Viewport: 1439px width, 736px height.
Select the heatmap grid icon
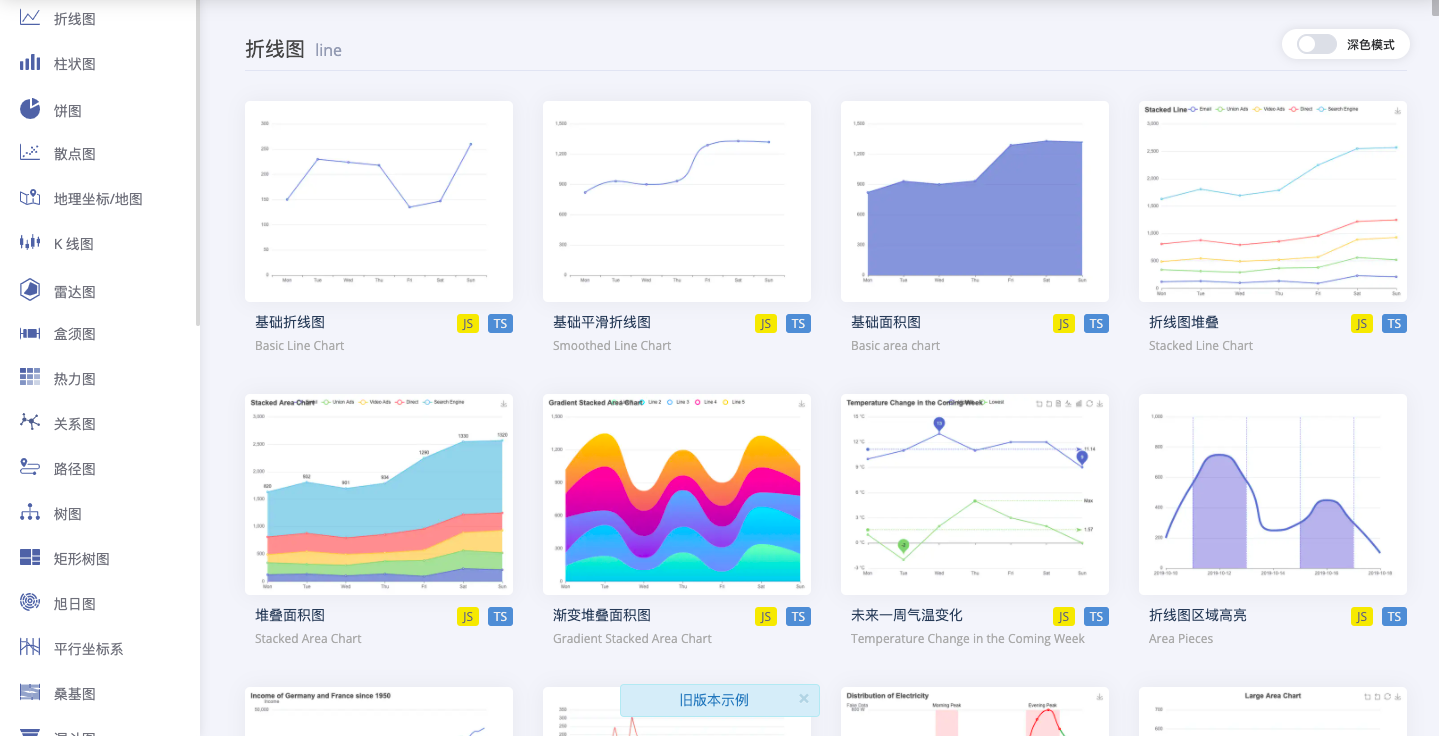coord(30,378)
